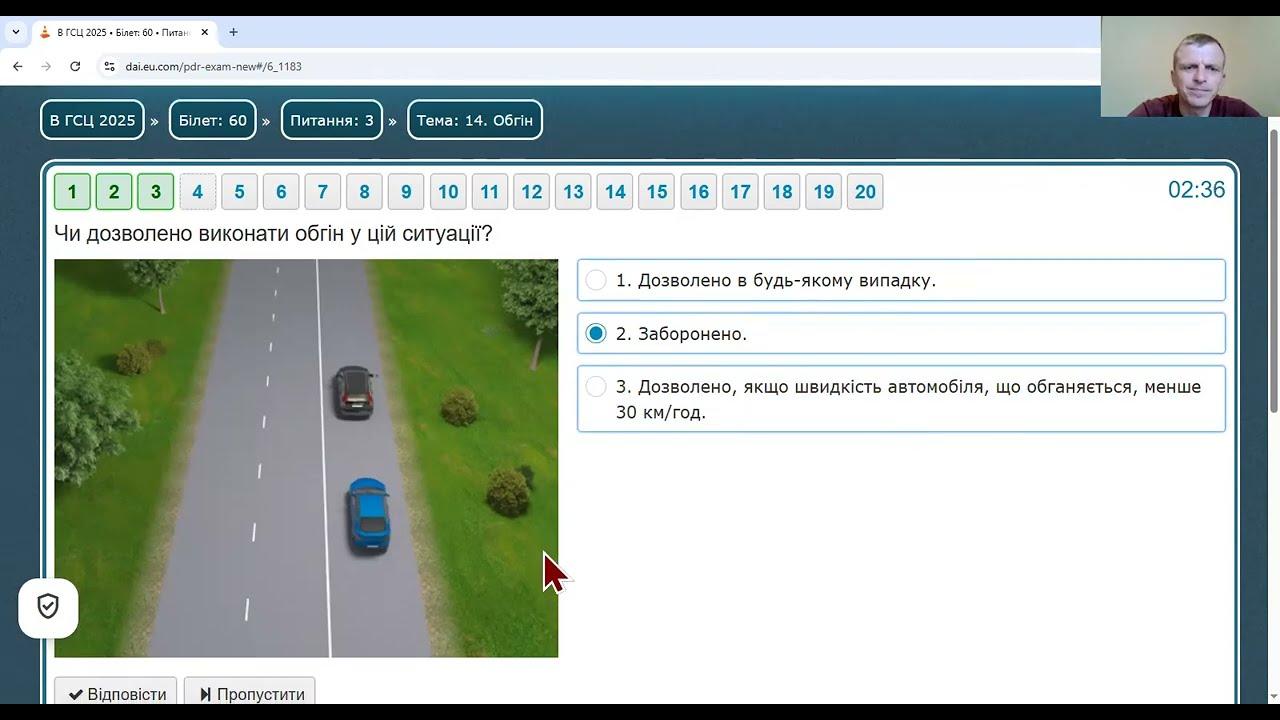Image resolution: width=1280 pixels, height=720 pixels.
Task: Go to question 18
Action: 782,192
